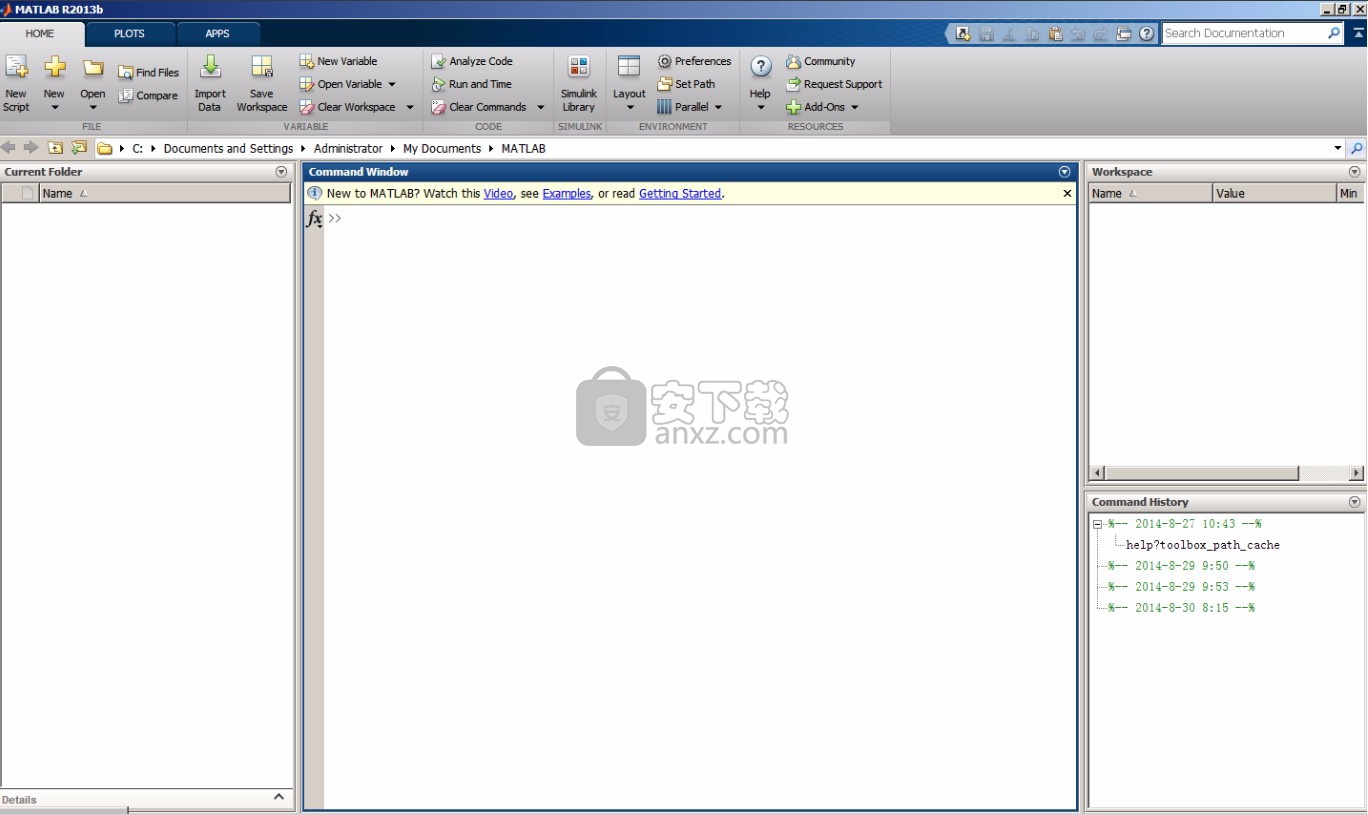Switch to the APPS tab
1368x815 pixels.
(217, 33)
